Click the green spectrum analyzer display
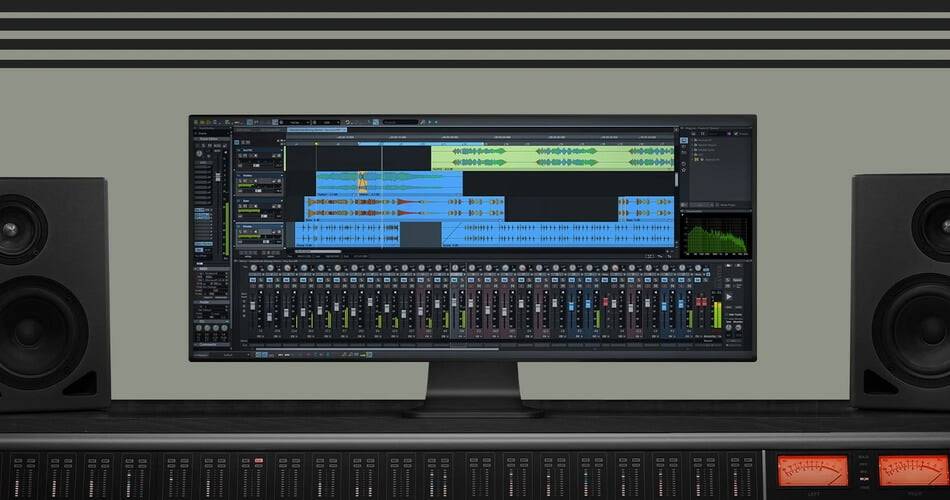 (x=716, y=236)
